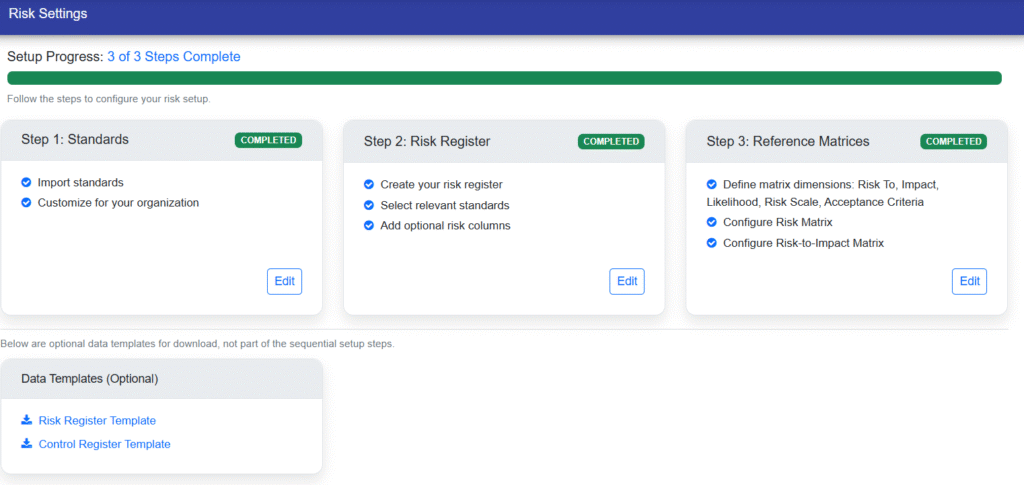Click COMPLETED badge on Step 3 Reference Matrices

pos(953,141)
